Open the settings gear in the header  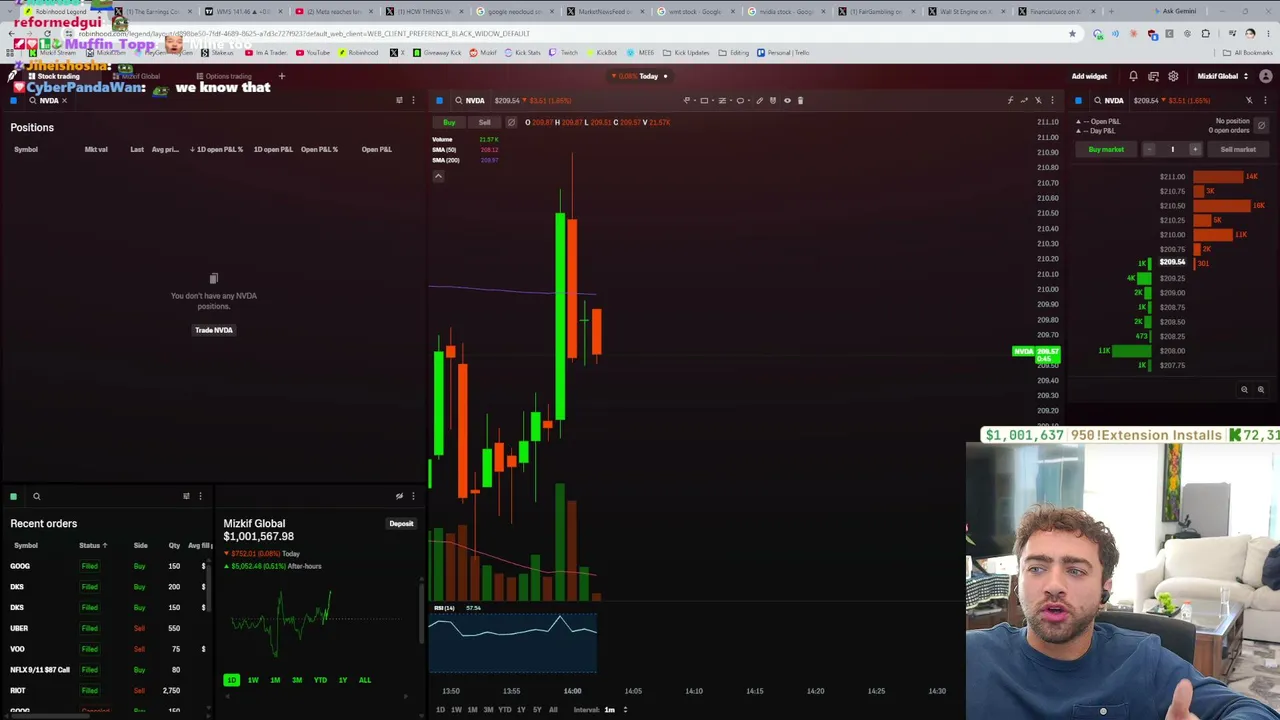click(1173, 76)
